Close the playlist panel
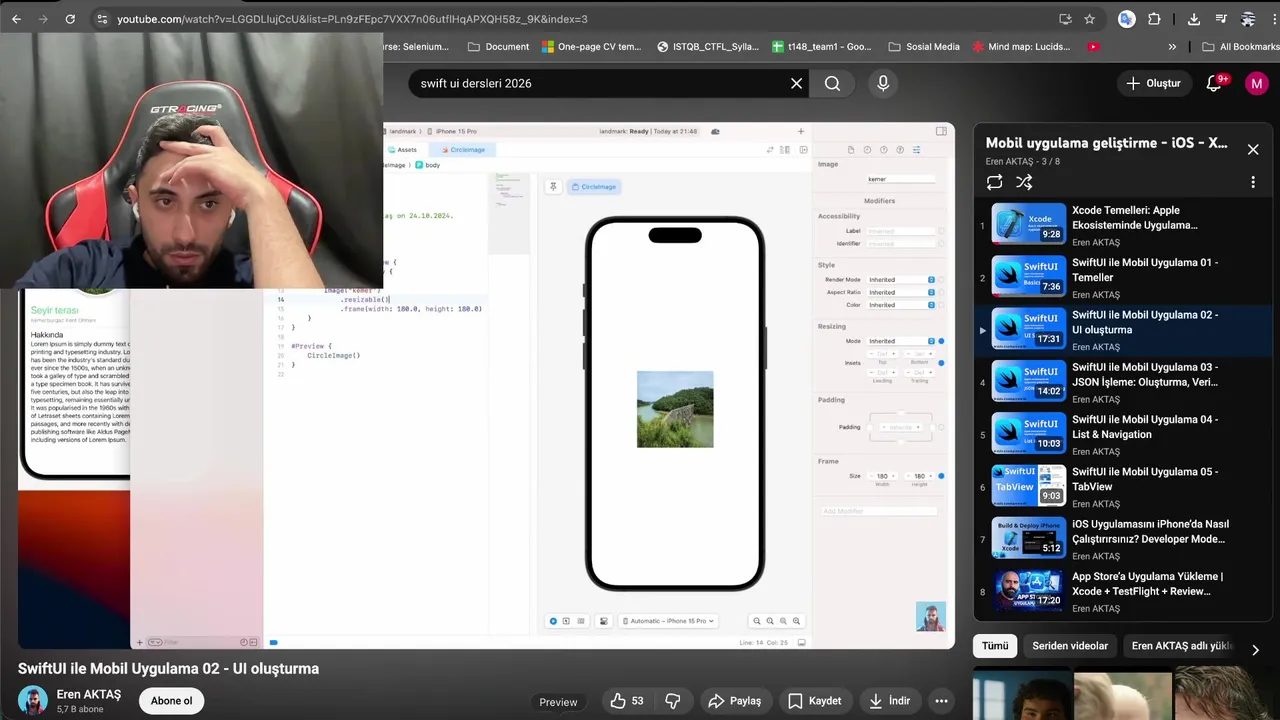 coord(1253,149)
